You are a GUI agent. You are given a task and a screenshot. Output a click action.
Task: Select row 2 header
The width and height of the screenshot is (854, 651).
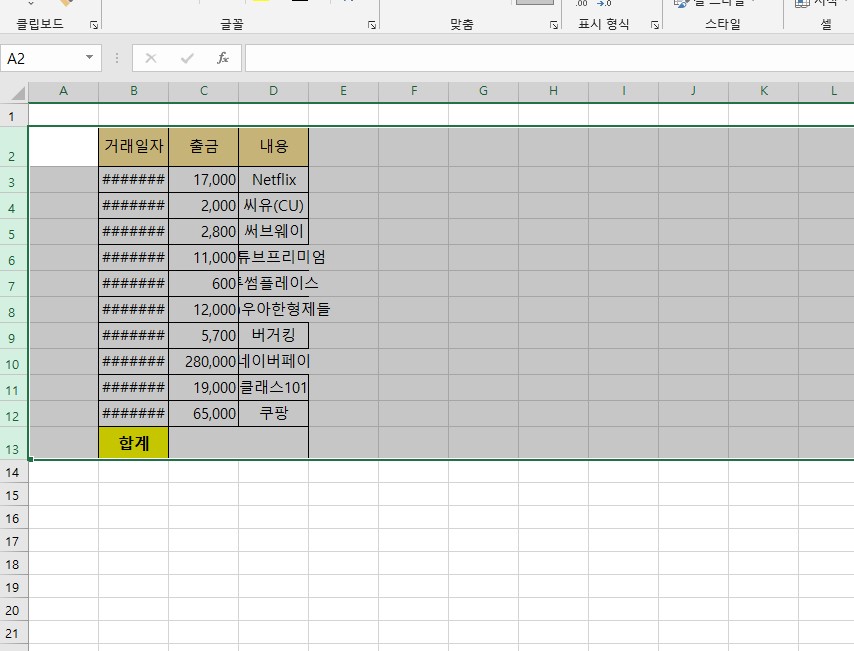pos(14,147)
